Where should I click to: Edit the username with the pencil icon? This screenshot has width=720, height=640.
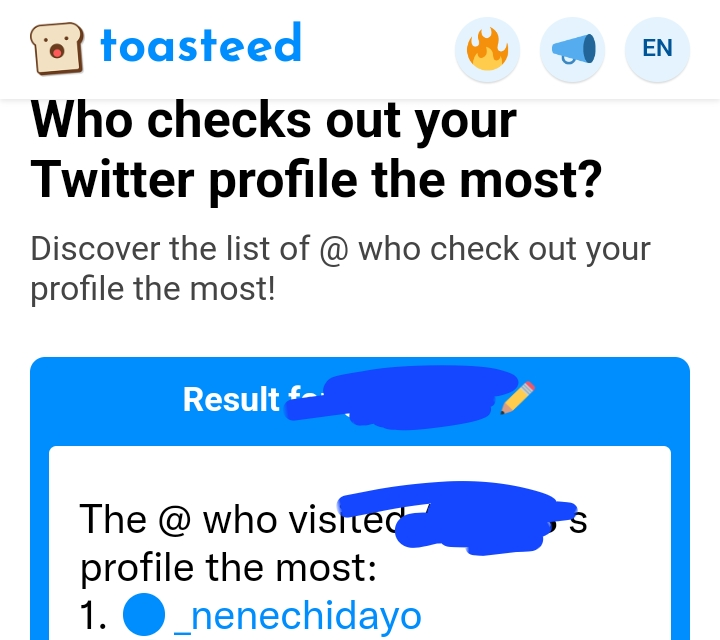tap(518, 398)
